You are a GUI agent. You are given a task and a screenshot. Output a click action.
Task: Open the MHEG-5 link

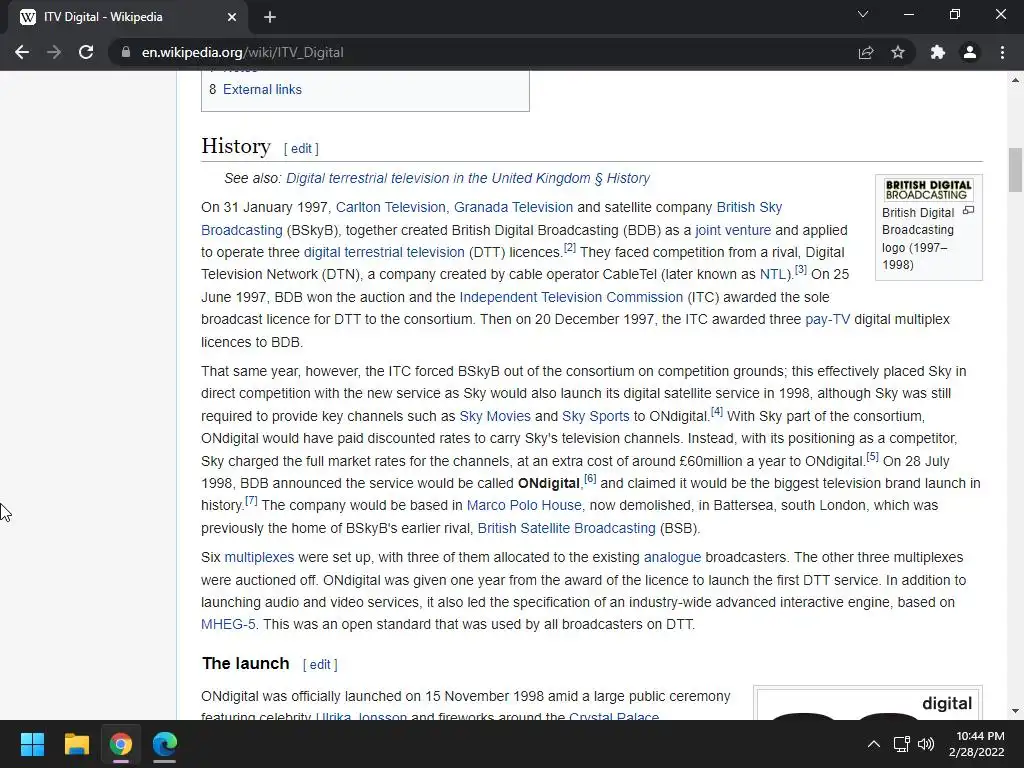tap(228, 624)
